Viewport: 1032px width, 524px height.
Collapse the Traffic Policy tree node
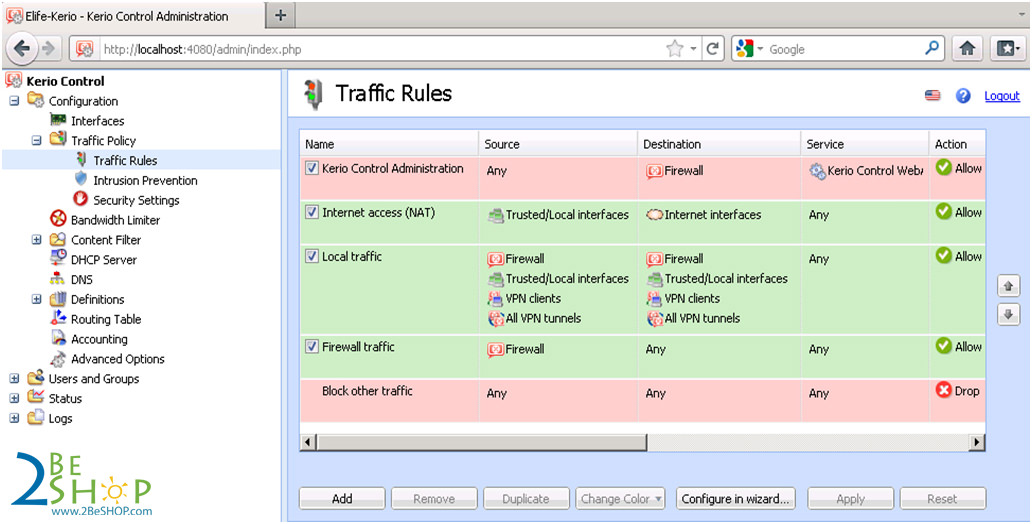pyautogui.click(x=37, y=141)
